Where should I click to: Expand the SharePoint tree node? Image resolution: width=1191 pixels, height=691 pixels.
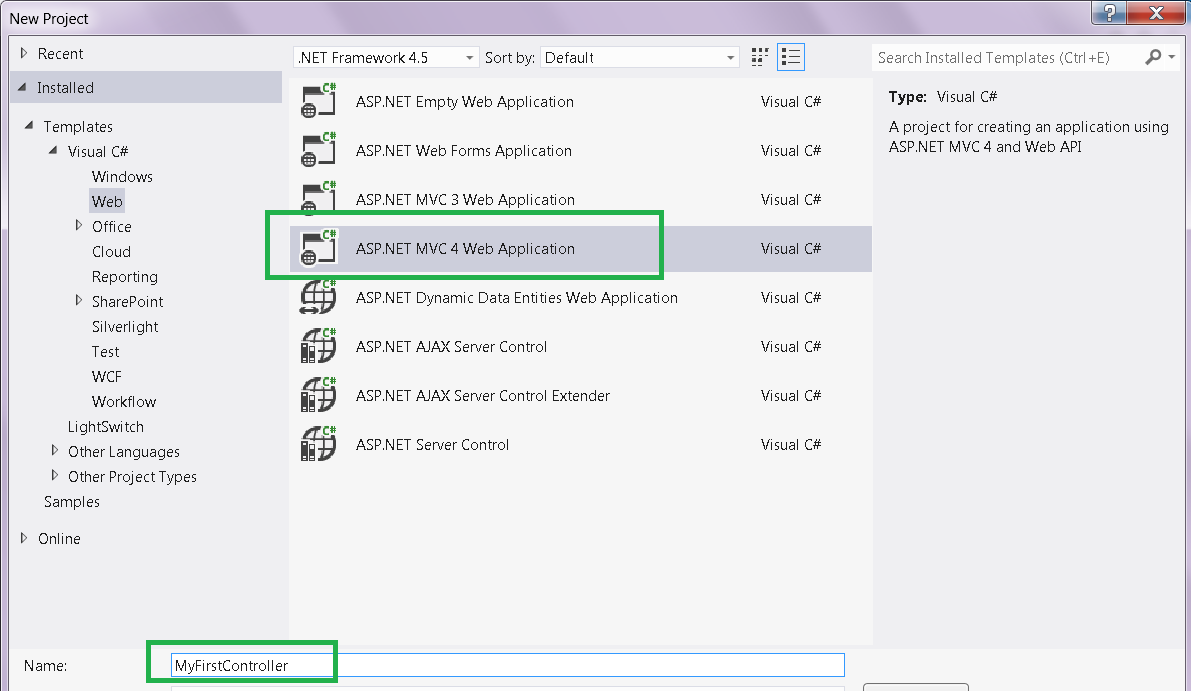[79, 301]
